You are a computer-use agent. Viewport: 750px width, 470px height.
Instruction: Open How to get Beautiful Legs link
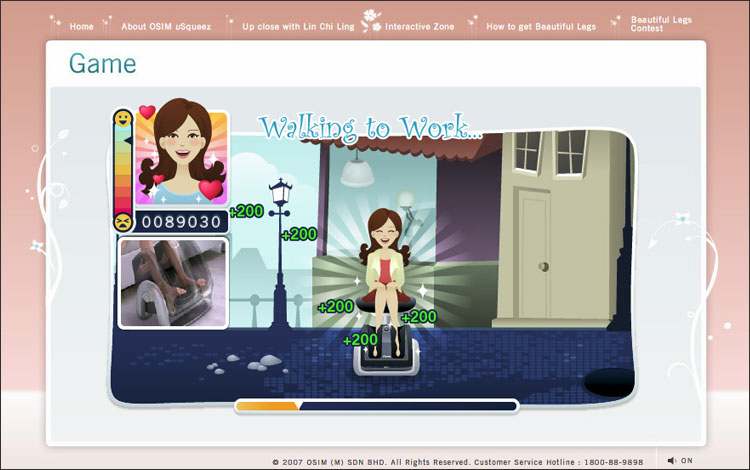(x=540, y=27)
